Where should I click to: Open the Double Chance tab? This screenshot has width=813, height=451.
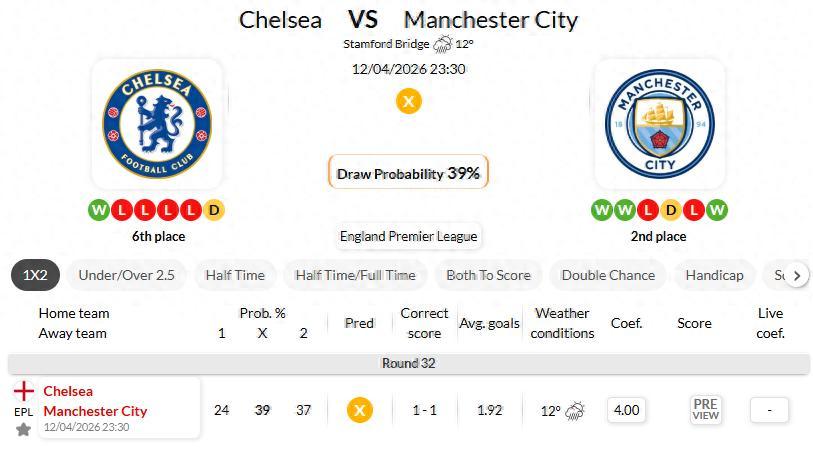608,275
